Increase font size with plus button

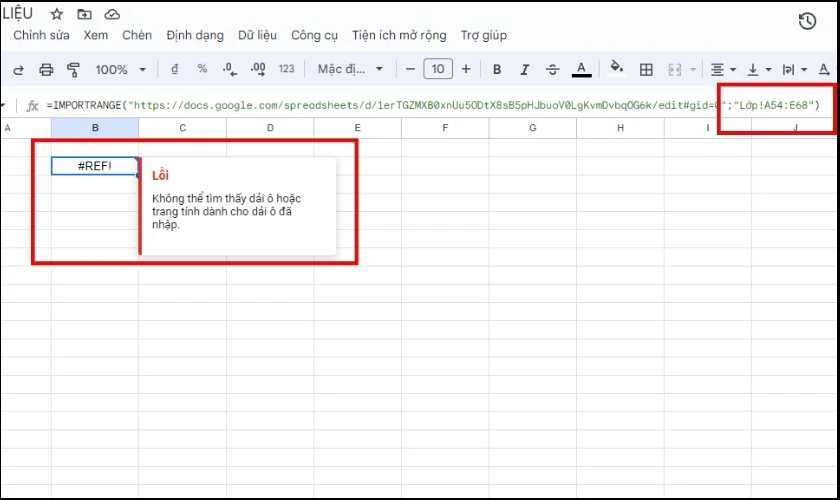pos(466,69)
